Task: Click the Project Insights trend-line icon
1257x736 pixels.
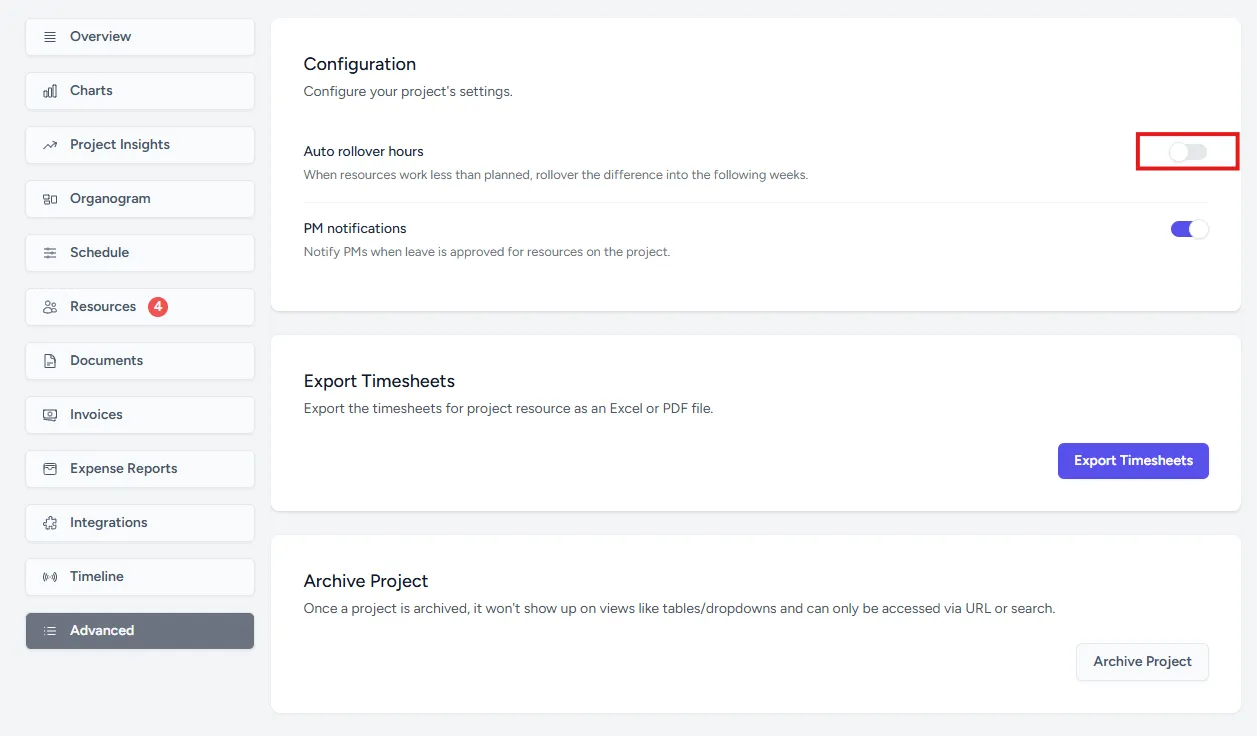Action: coord(50,145)
